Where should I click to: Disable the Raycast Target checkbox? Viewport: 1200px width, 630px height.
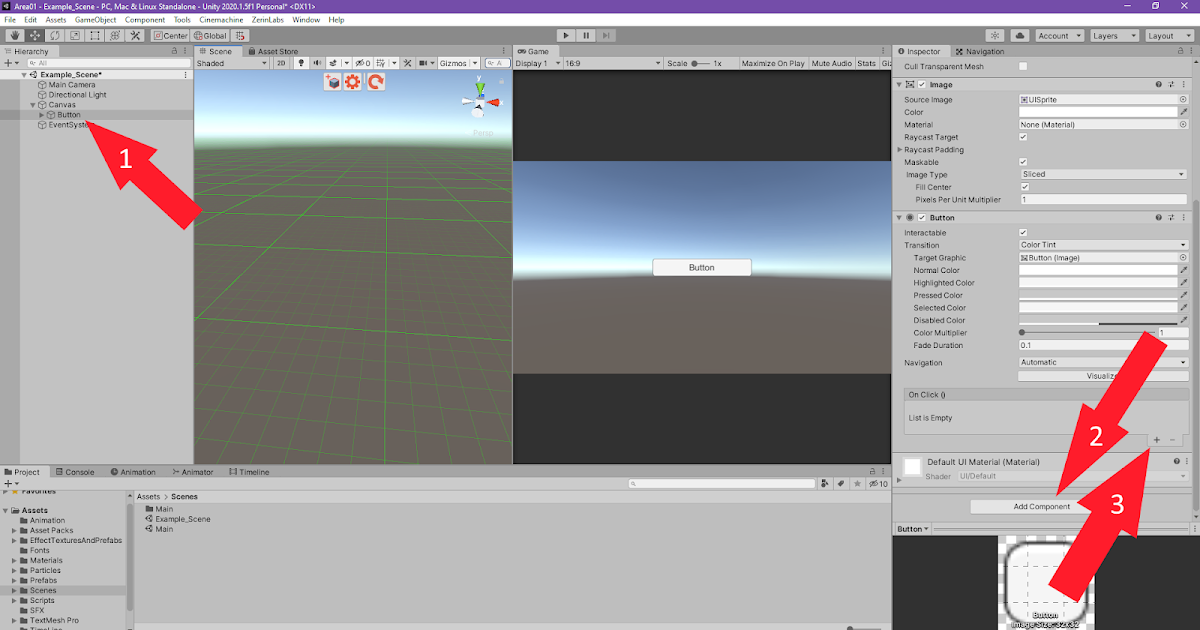(x=1022, y=137)
